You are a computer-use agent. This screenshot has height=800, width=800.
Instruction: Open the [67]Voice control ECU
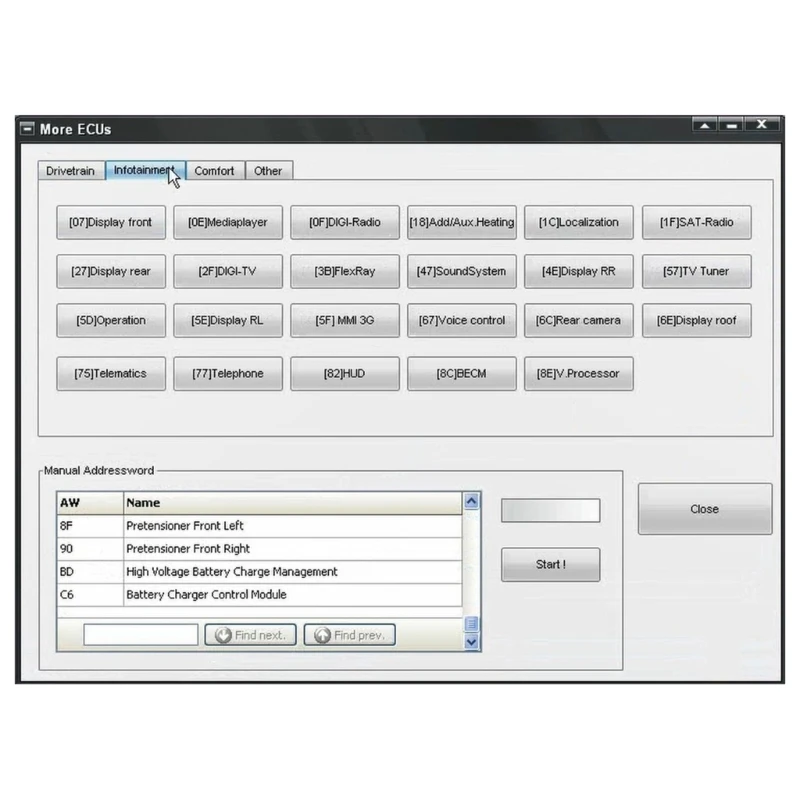pos(462,320)
